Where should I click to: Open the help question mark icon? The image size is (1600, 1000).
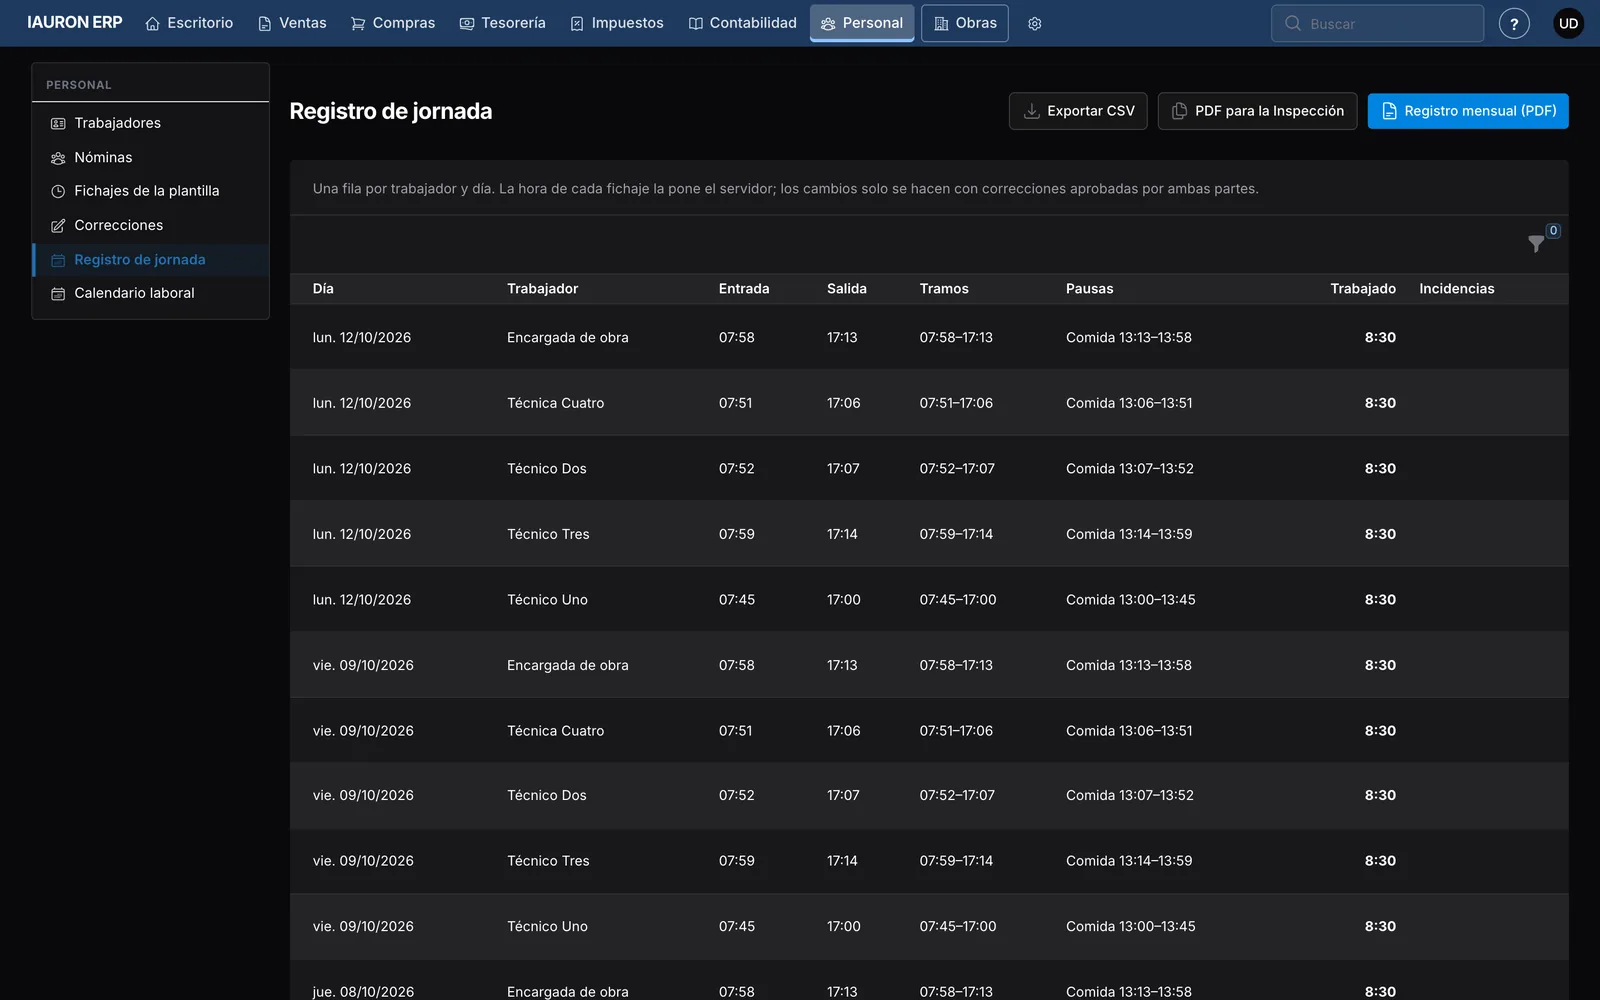[1514, 24]
